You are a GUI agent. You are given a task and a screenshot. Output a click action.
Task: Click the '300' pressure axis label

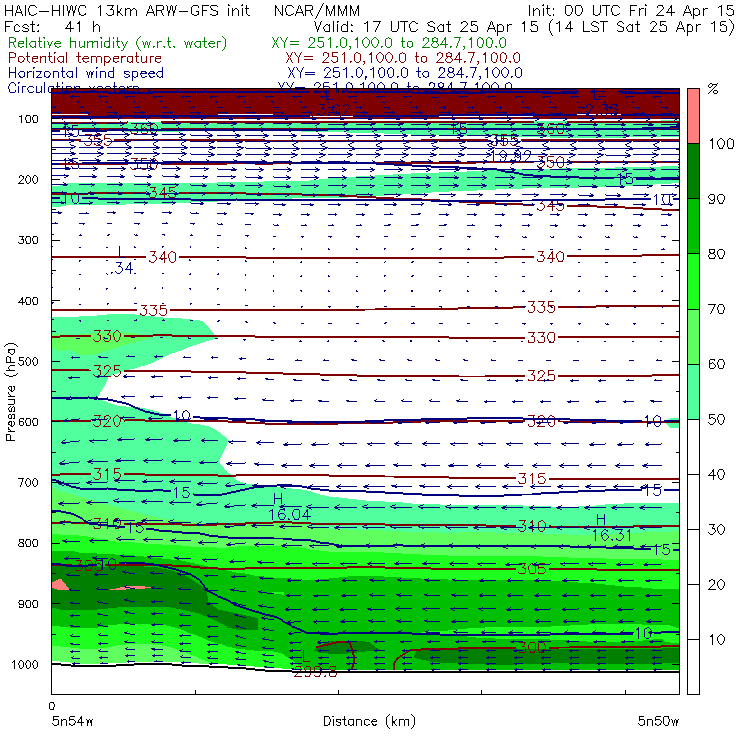28,240
